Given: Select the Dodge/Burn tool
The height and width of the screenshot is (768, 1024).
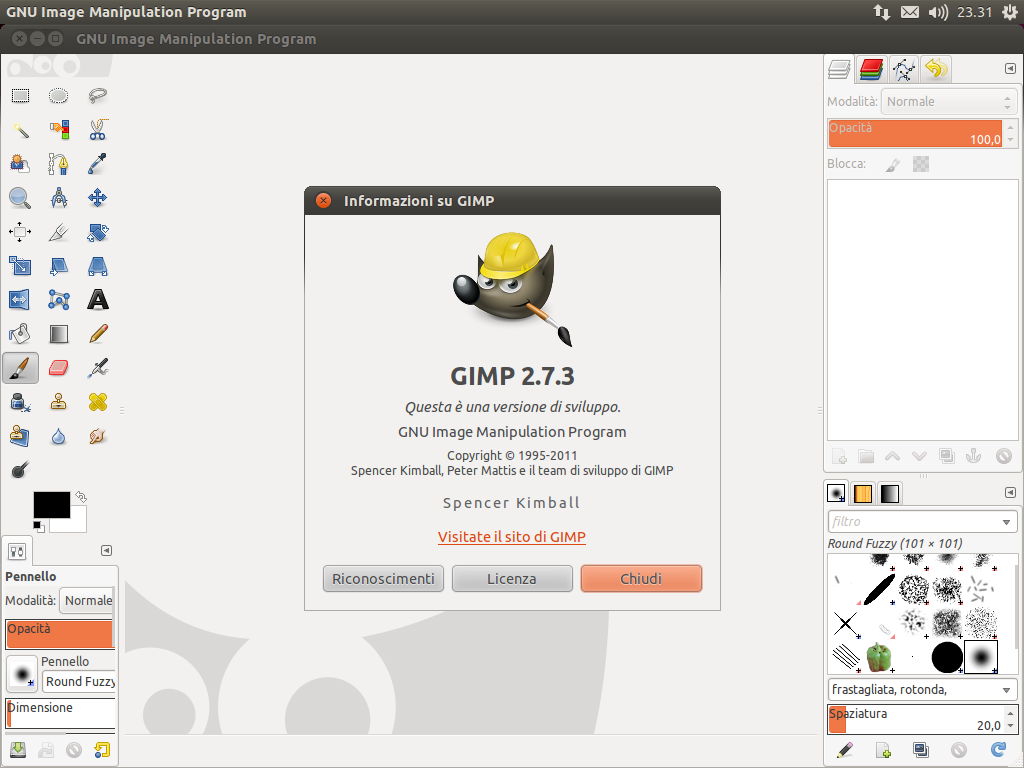Looking at the screenshot, I should (20, 470).
